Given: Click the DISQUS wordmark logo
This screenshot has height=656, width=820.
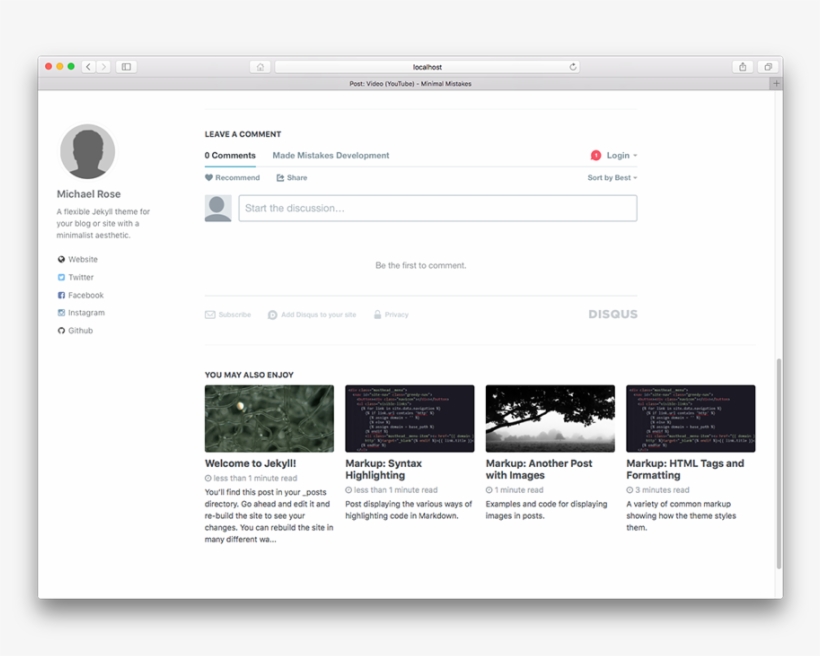Looking at the screenshot, I should tap(614, 314).
